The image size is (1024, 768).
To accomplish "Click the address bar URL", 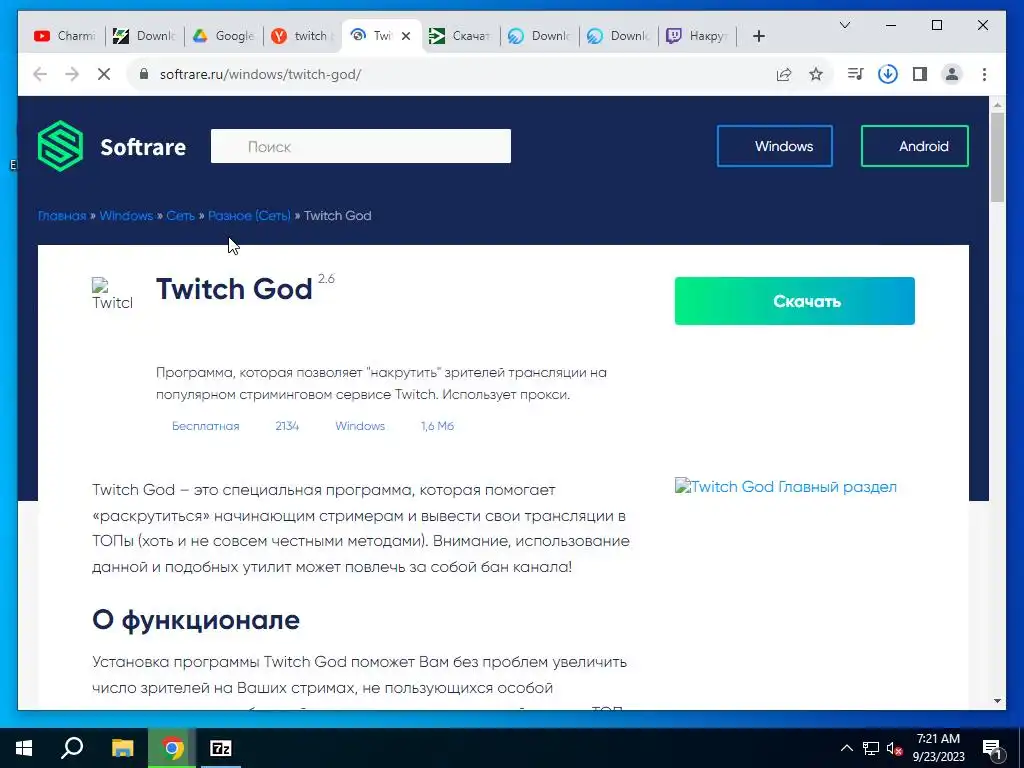I will coord(261,74).
